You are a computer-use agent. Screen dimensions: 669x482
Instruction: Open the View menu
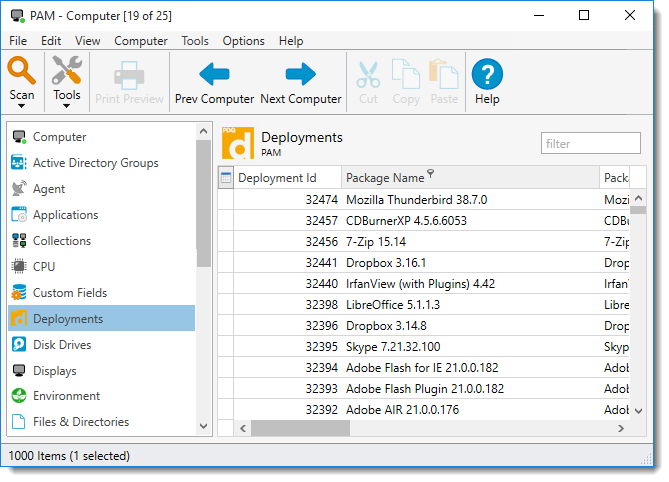pos(87,41)
